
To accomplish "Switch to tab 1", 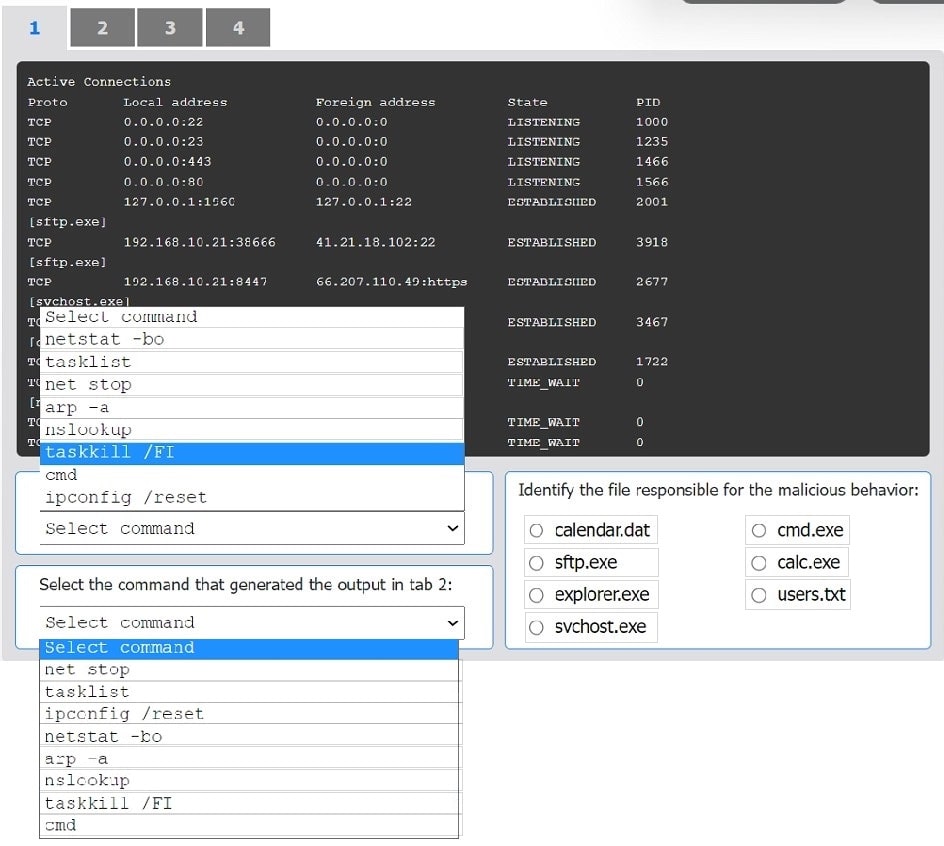I will point(34,28).
